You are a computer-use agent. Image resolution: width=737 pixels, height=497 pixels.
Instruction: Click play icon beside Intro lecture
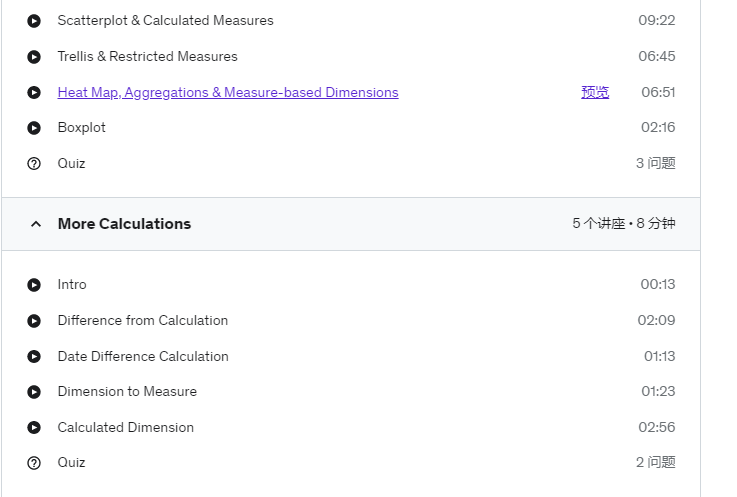tap(34, 285)
